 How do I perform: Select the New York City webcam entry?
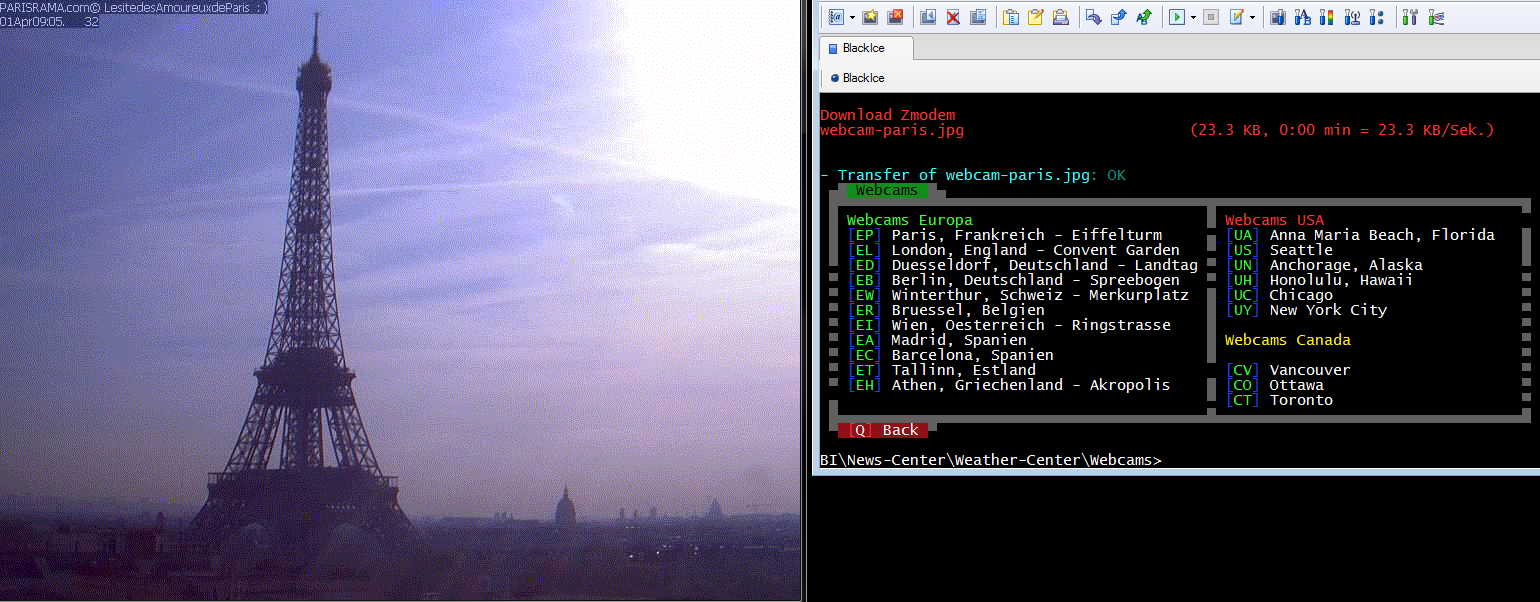click(x=1327, y=310)
